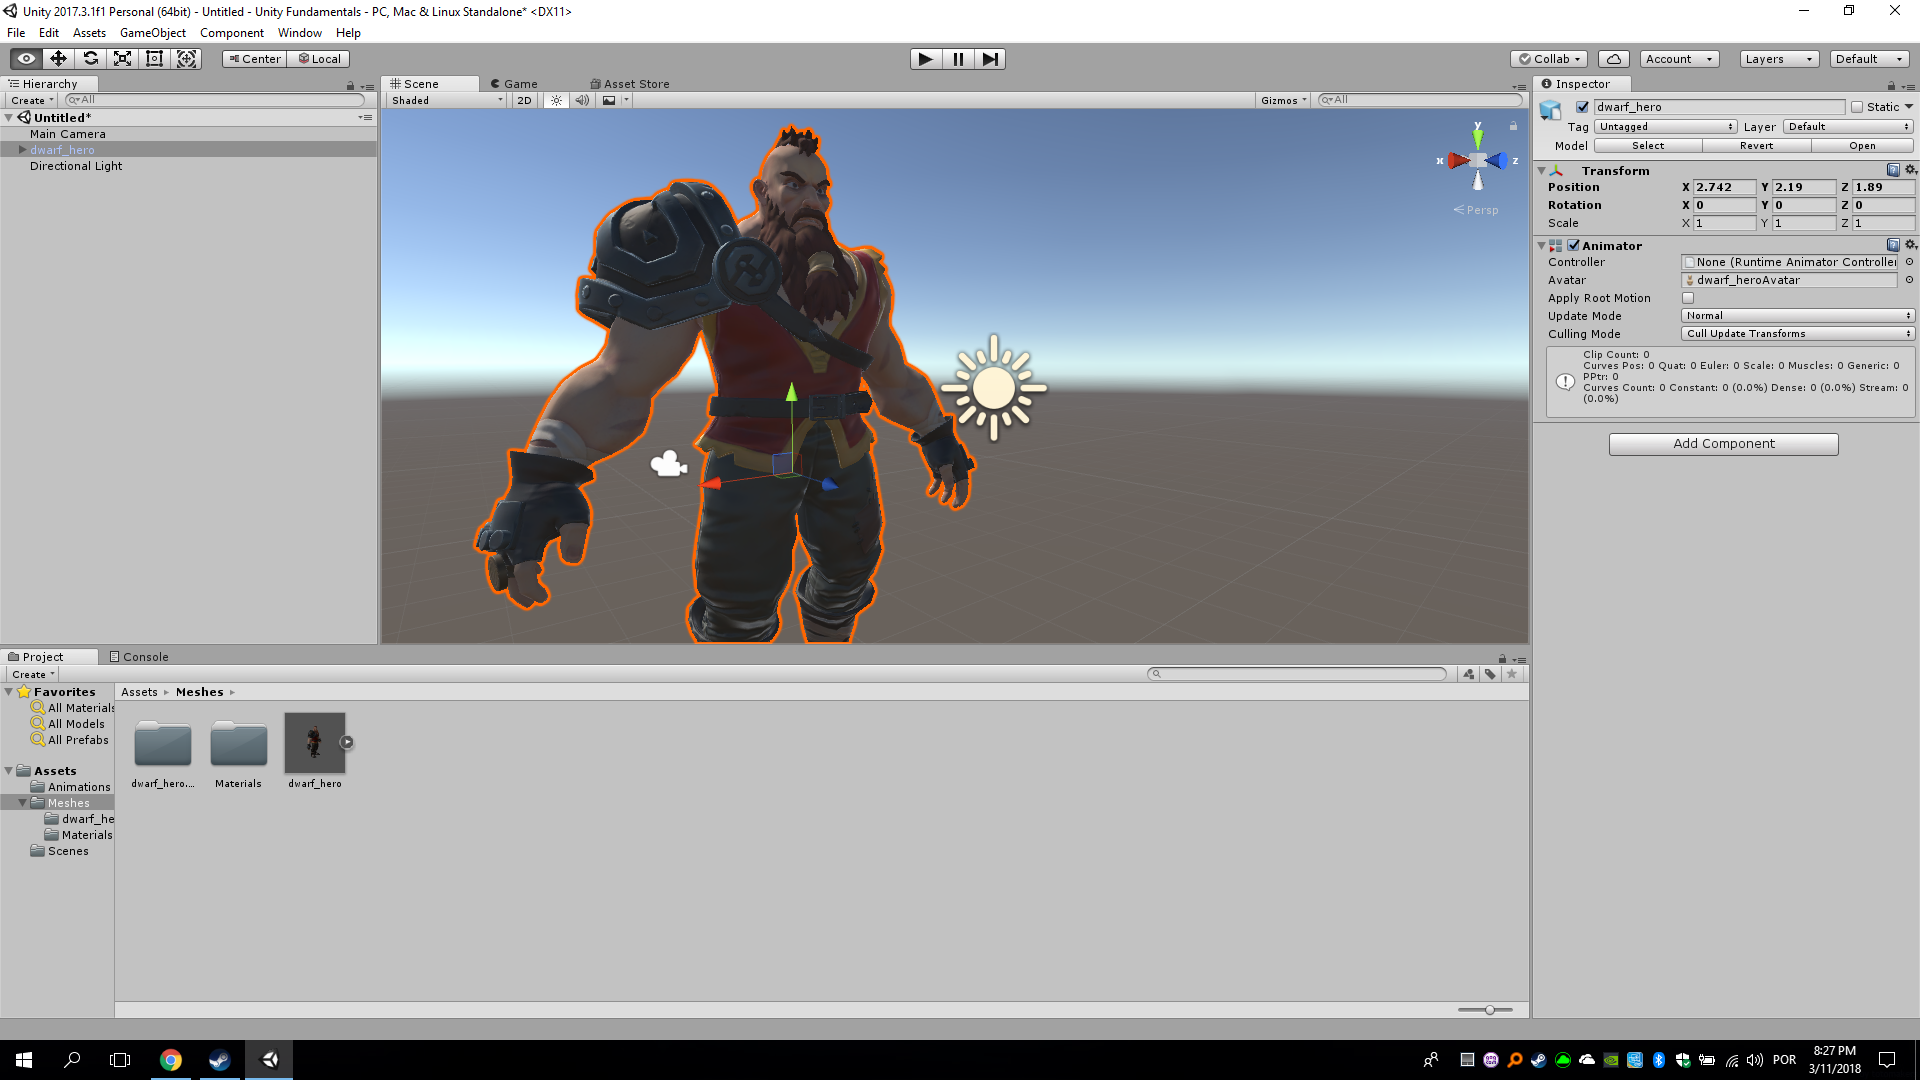The image size is (1920, 1080).
Task: Open the Update Mode dropdown
Action: [x=1798, y=316]
